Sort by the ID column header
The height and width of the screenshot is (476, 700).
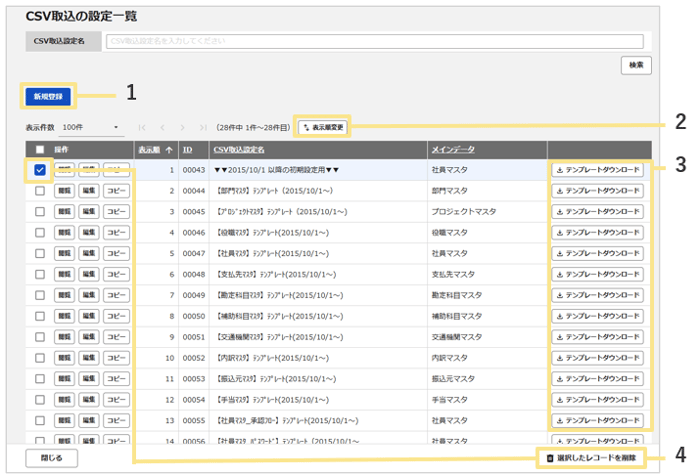[x=188, y=150]
